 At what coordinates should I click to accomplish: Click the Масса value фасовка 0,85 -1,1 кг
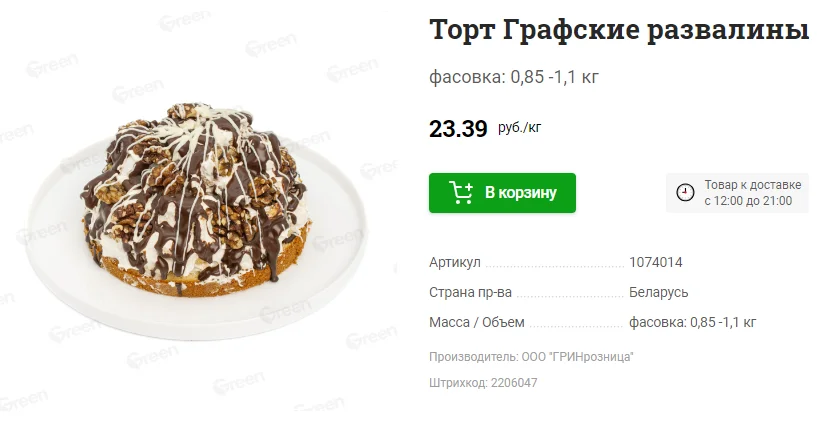[692, 323]
